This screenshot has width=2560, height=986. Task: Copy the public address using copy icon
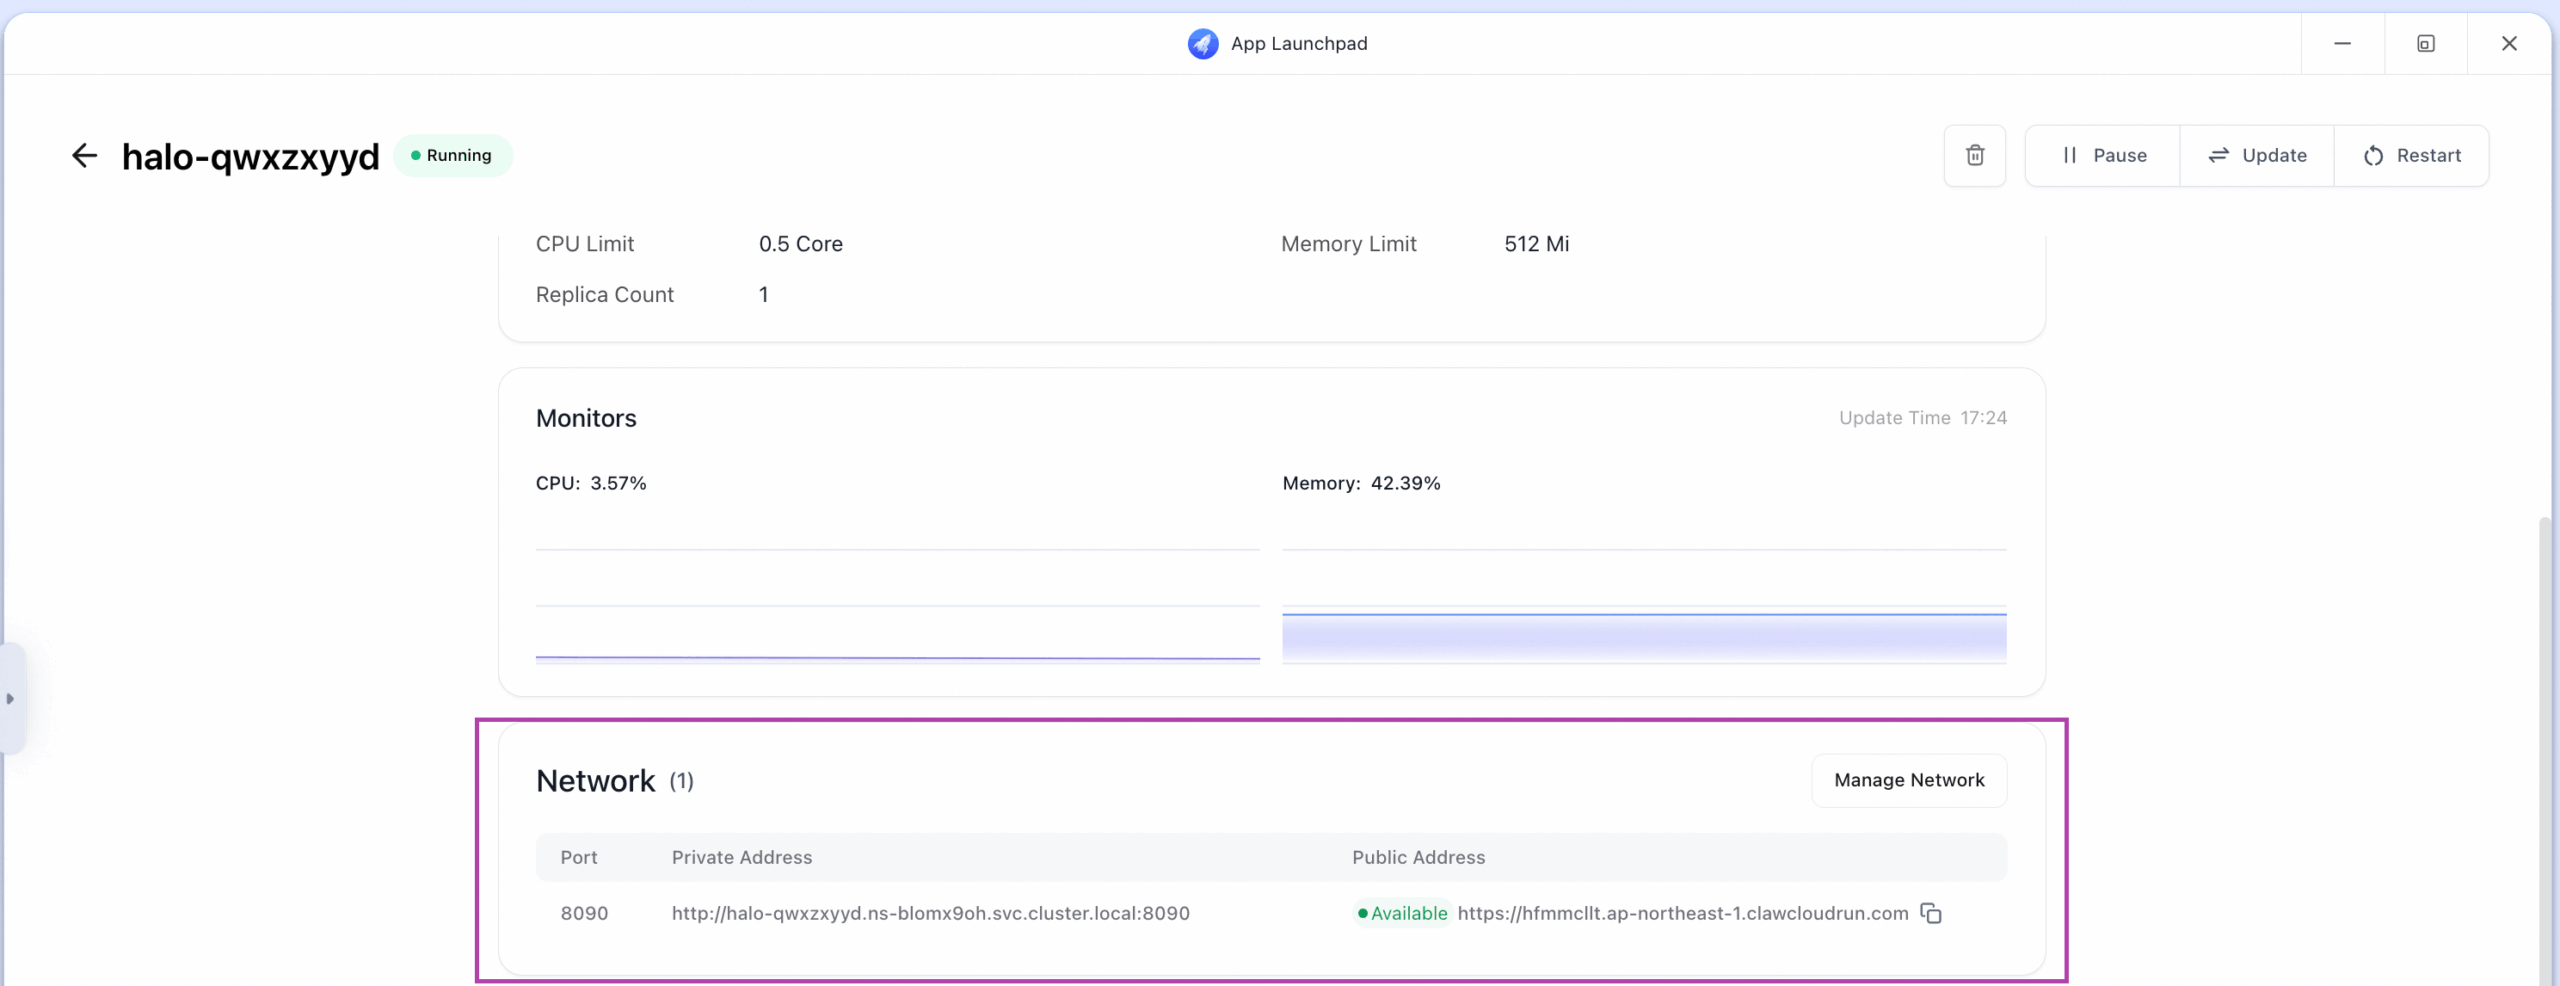[x=1931, y=913]
